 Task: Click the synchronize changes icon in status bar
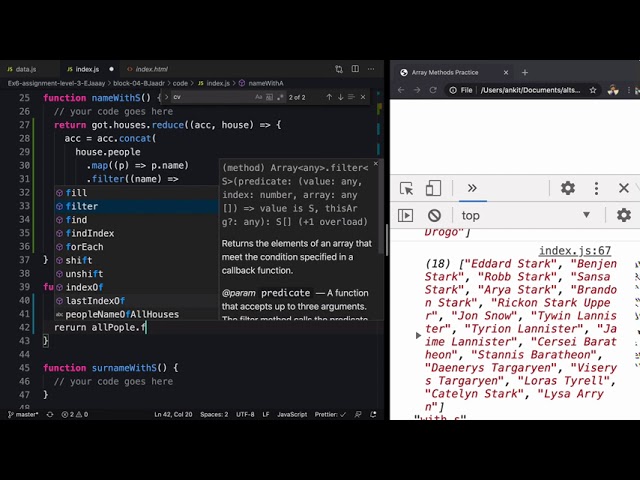pos(50,414)
